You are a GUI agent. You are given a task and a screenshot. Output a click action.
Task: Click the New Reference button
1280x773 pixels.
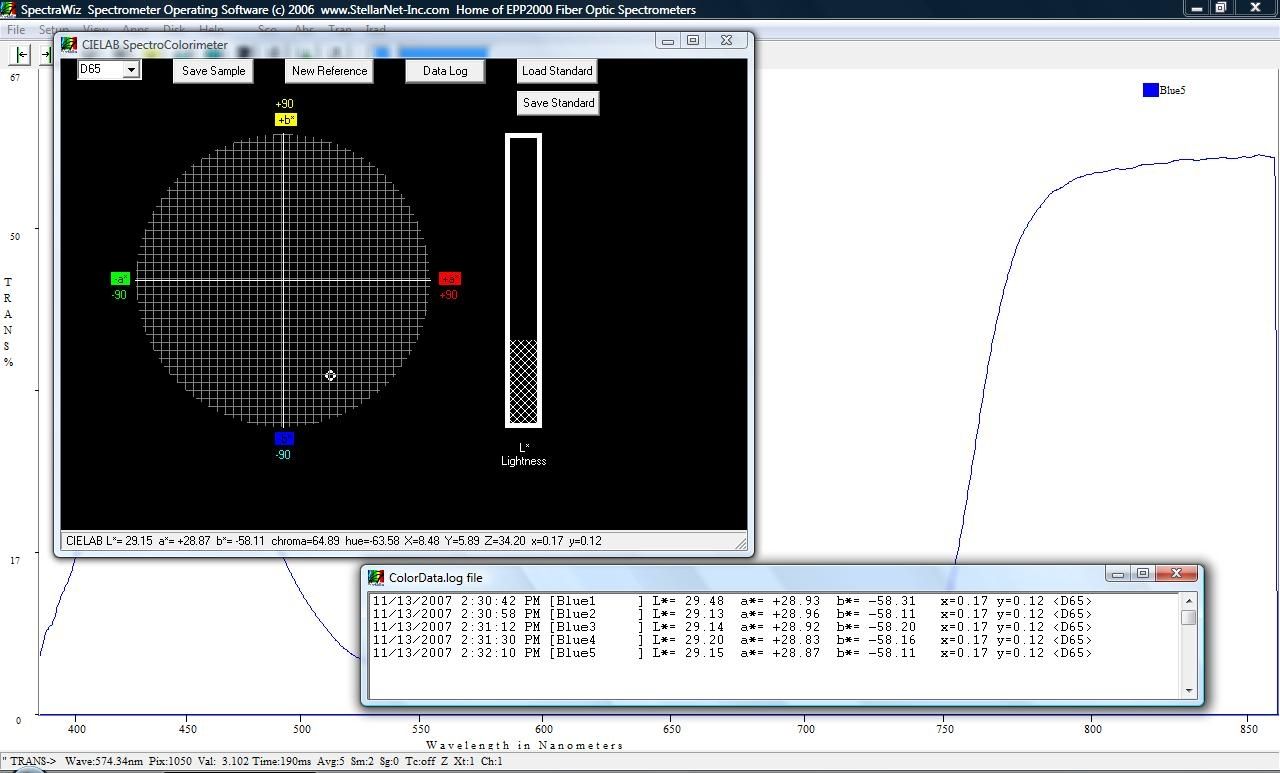pos(329,70)
